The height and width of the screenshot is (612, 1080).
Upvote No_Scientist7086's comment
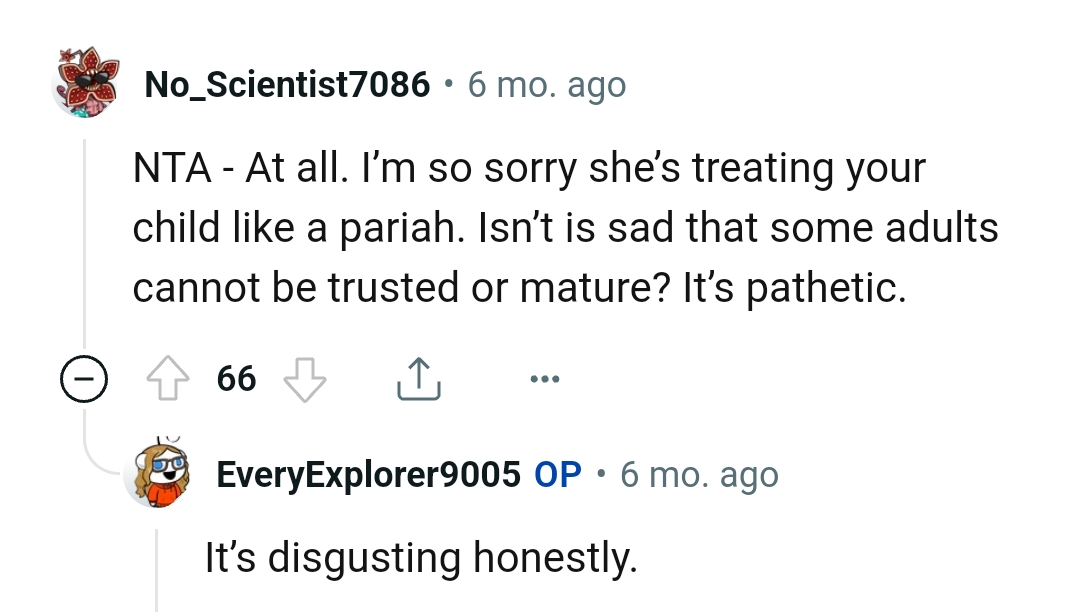pyautogui.click(x=168, y=378)
